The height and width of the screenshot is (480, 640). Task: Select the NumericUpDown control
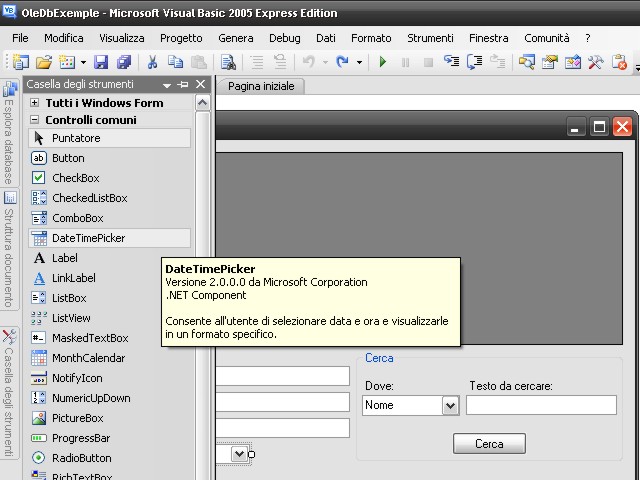pos(109,398)
